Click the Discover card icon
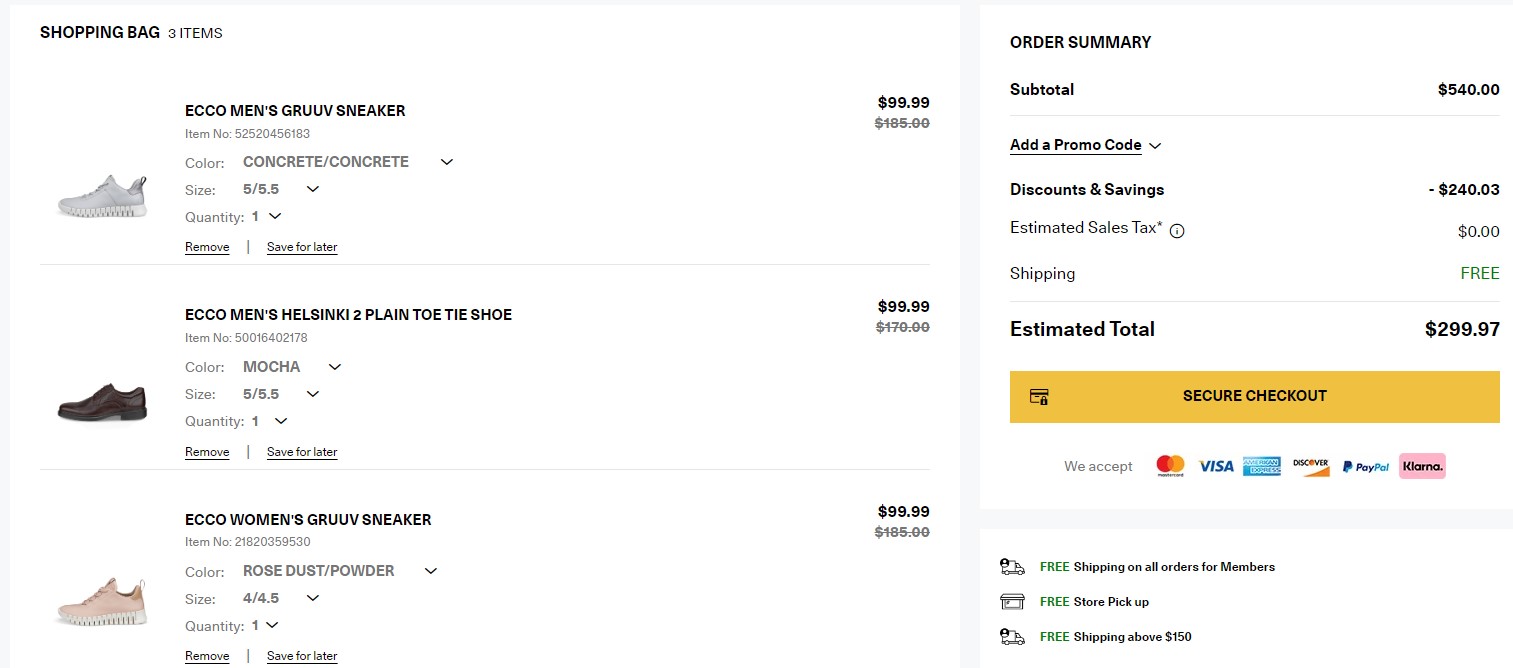The width and height of the screenshot is (1513, 668). pyautogui.click(x=1310, y=466)
